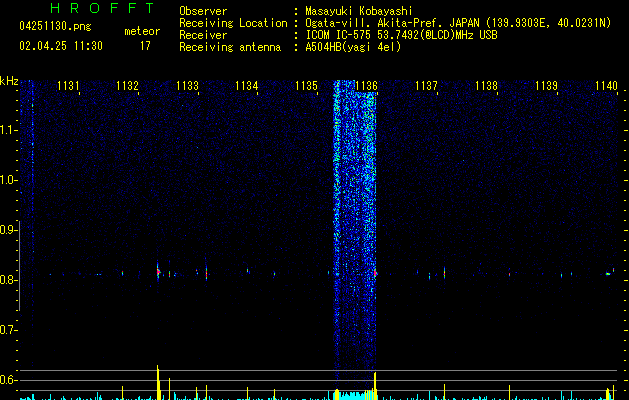Click the 1.1 frequency axis label
Image resolution: width=629 pixels, height=400 pixels.
pyautogui.click(x=8, y=130)
